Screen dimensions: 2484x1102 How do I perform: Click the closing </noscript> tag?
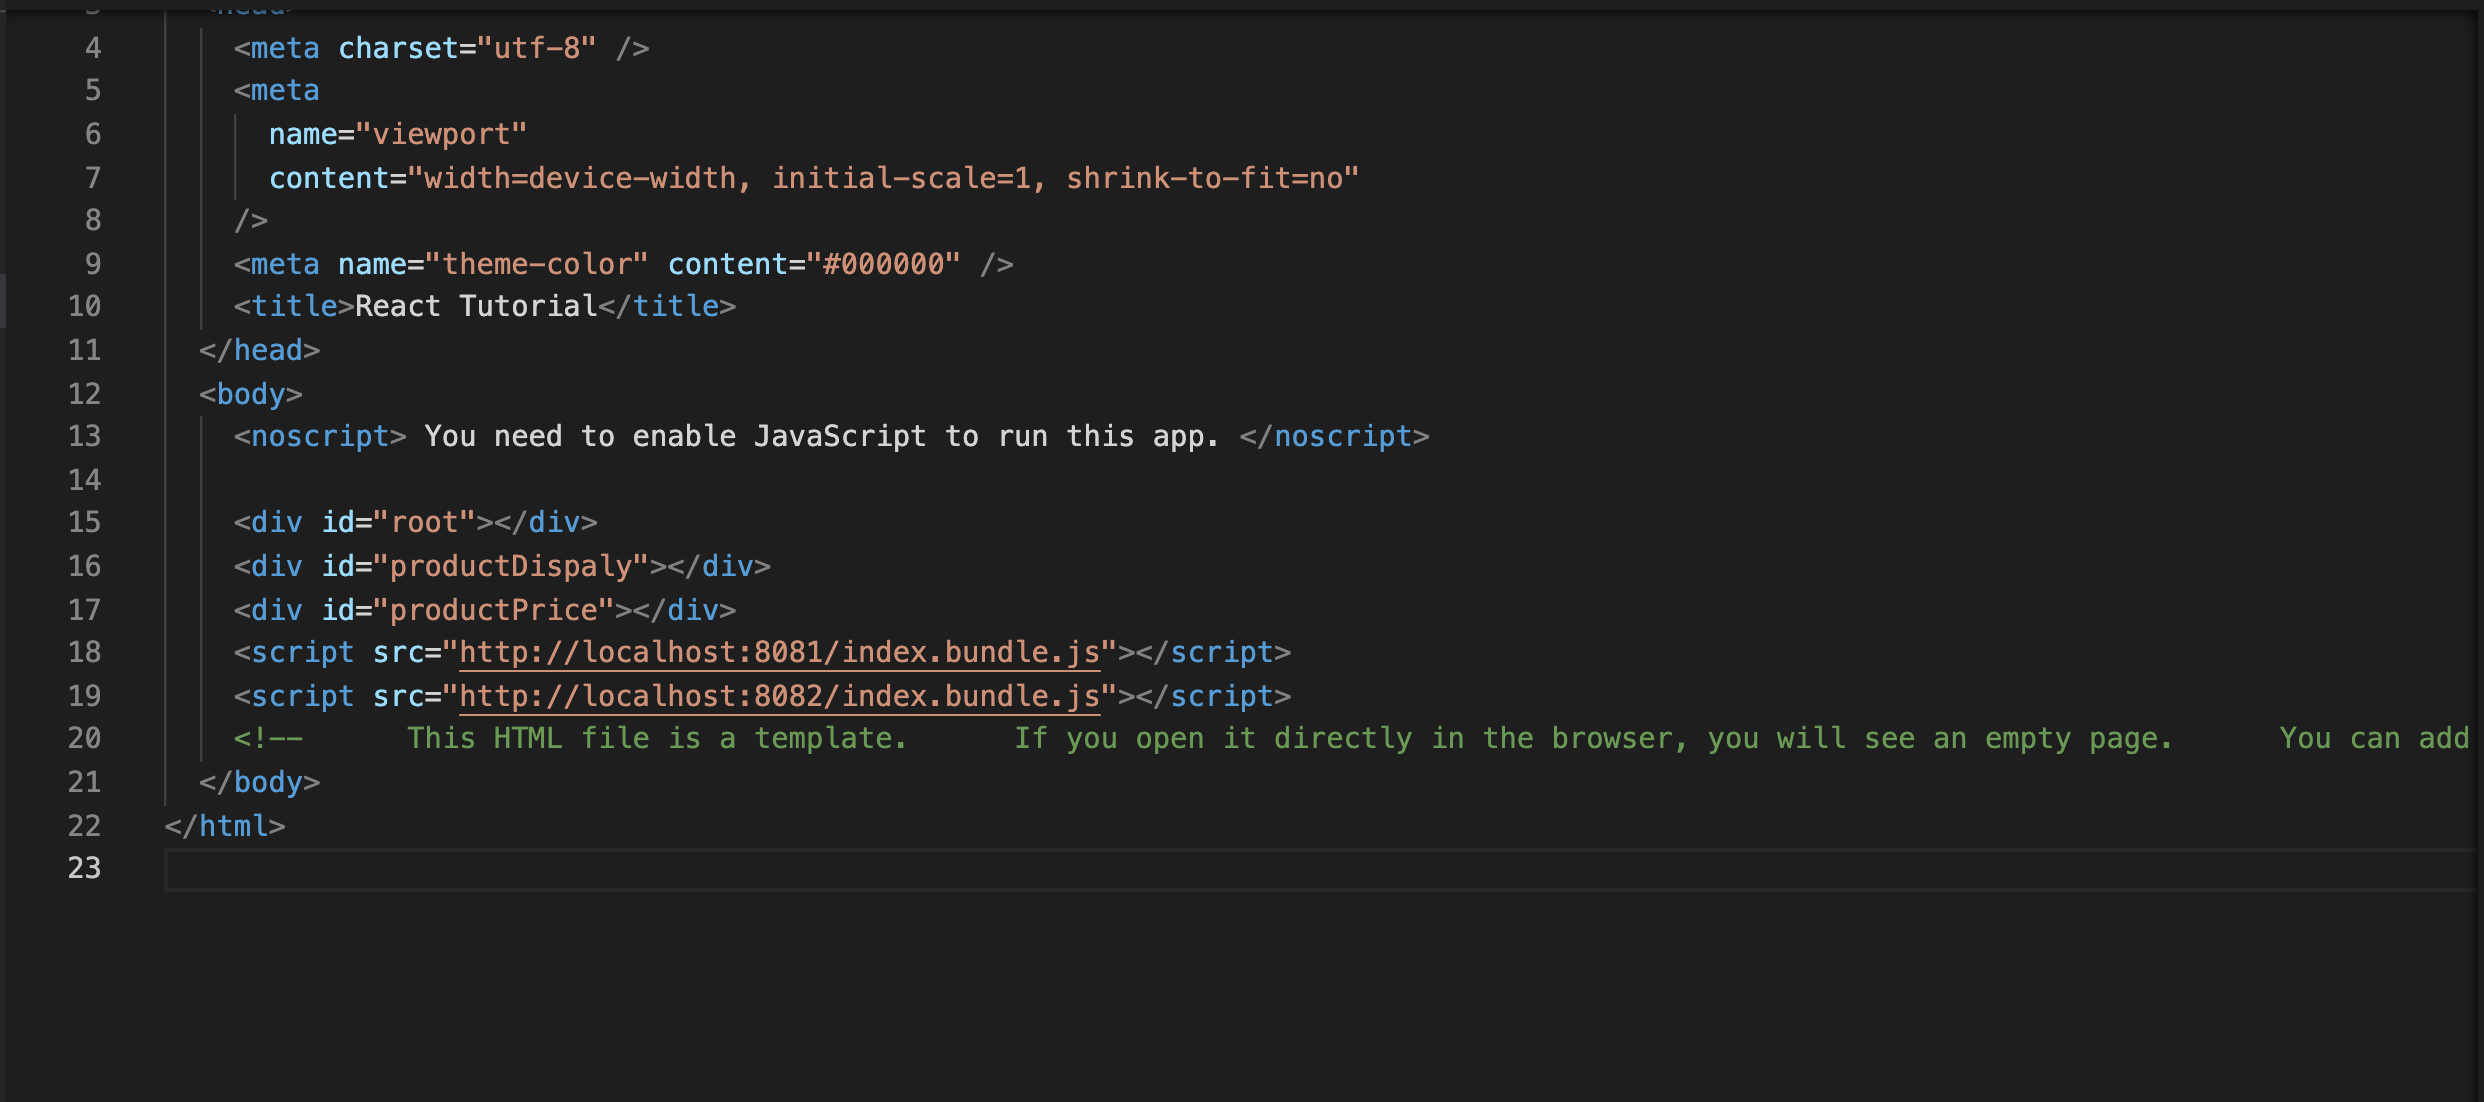(1335, 436)
